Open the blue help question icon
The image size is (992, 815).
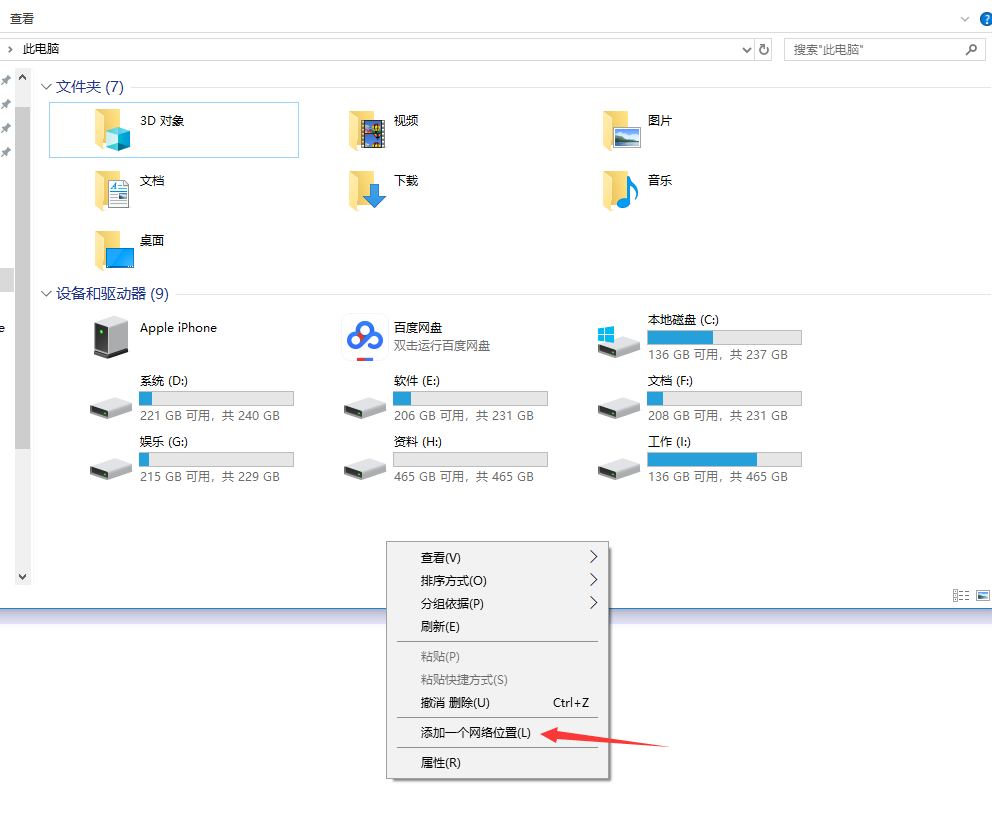pos(986,19)
